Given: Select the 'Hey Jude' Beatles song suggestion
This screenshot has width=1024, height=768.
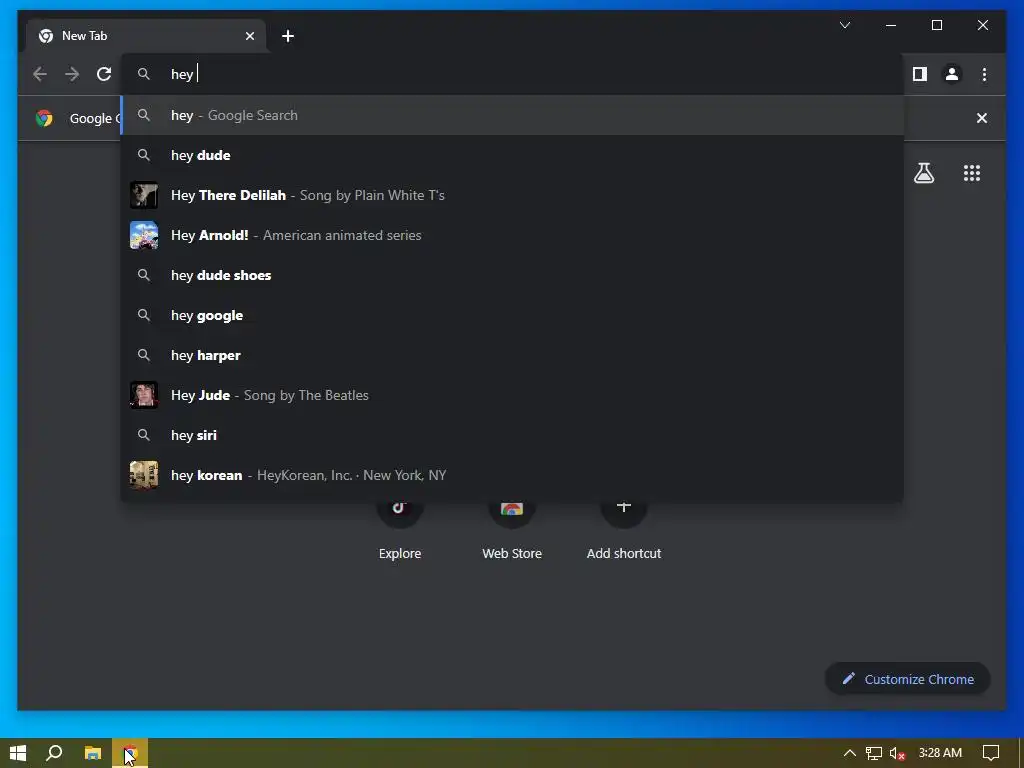Looking at the screenshot, I should [513, 395].
